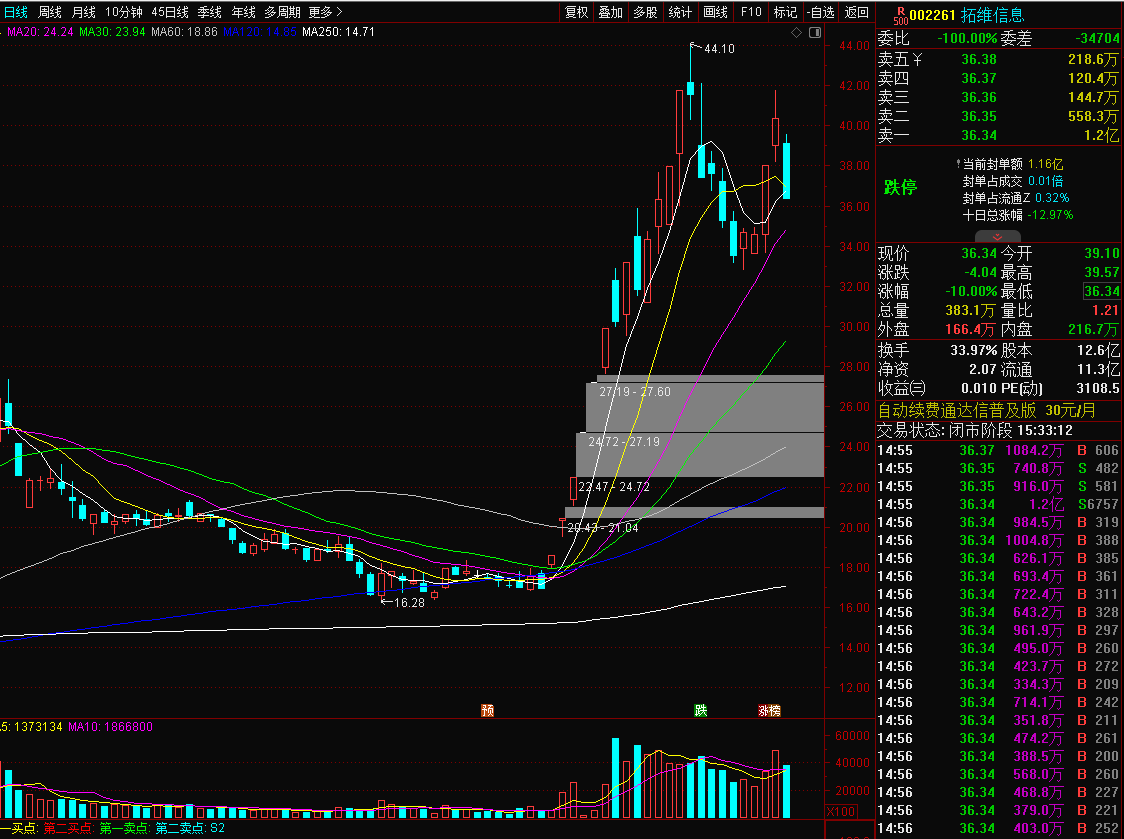Click the 22.47 - 24.72 gap zone label

pyautogui.click(x=614, y=487)
